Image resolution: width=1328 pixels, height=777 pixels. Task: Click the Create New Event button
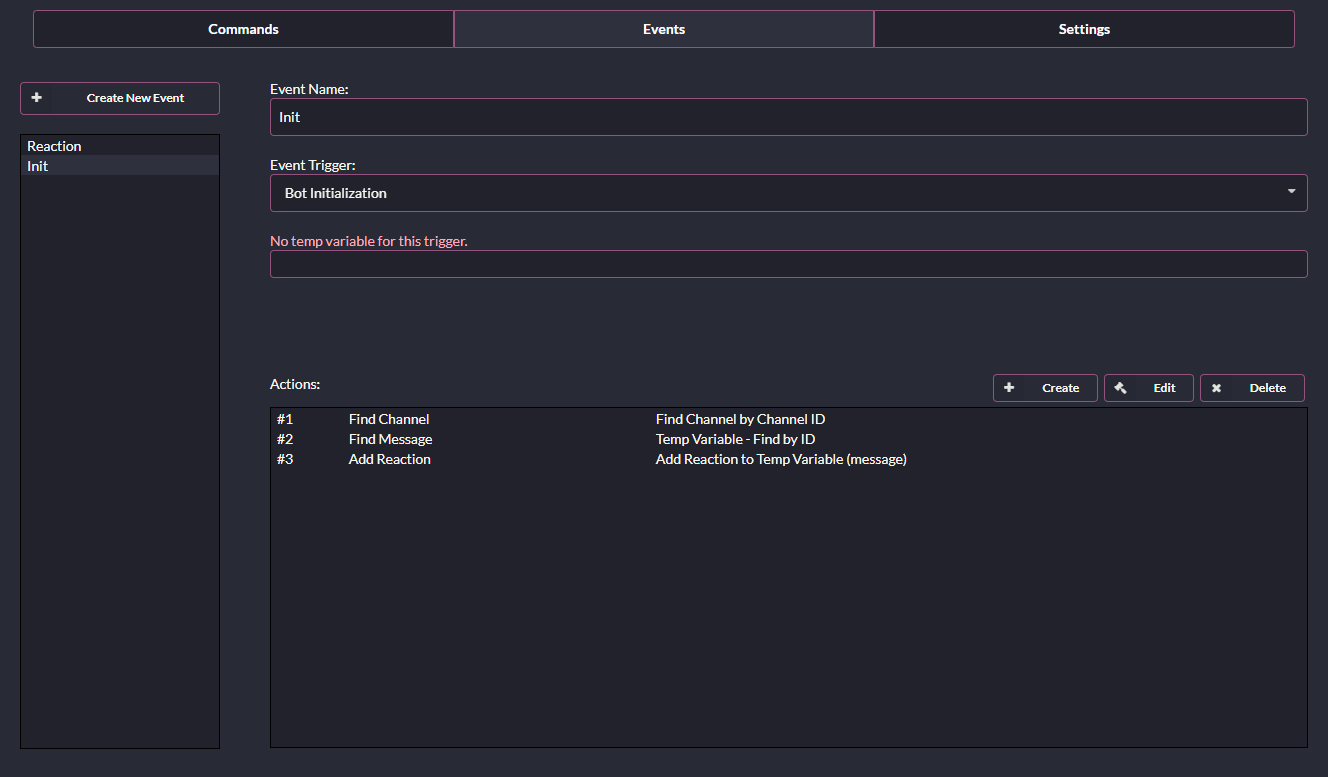click(x=120, y=98)
